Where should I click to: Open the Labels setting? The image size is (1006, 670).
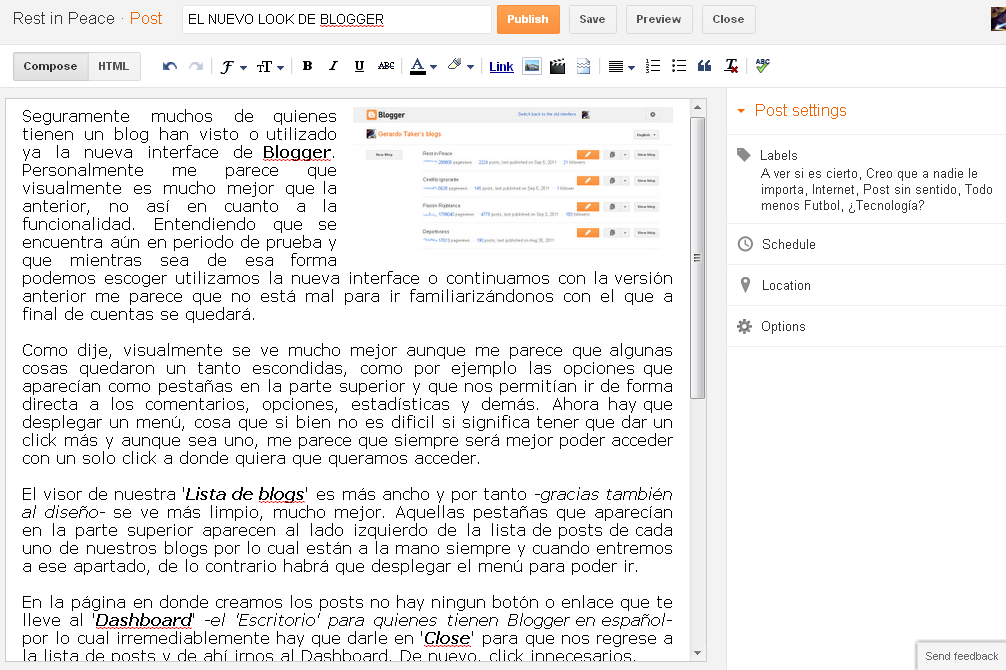pos(778,155)
